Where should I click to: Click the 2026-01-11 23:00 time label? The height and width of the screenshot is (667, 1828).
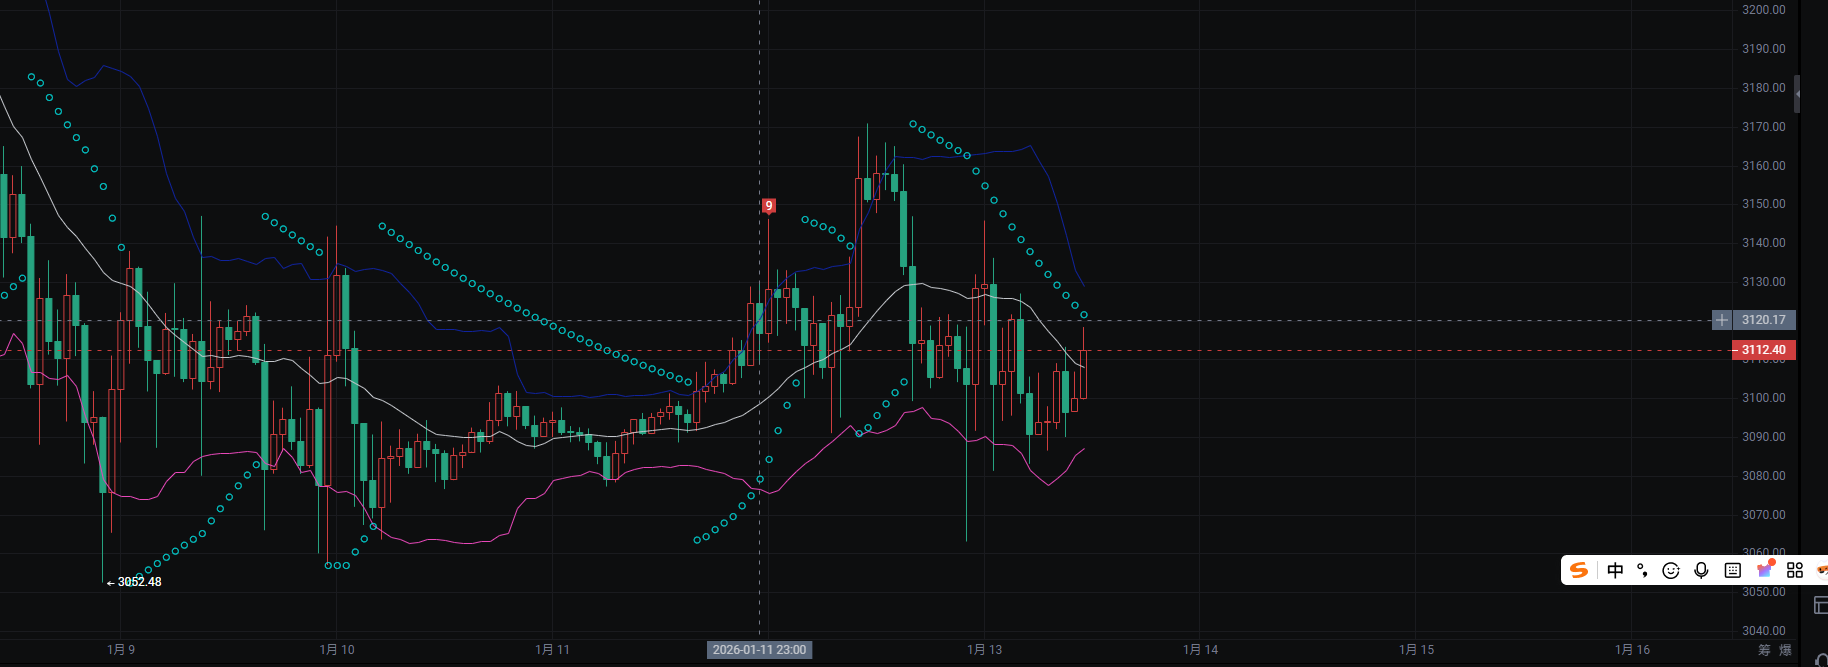pyautogui.click(x=759, y=650)
